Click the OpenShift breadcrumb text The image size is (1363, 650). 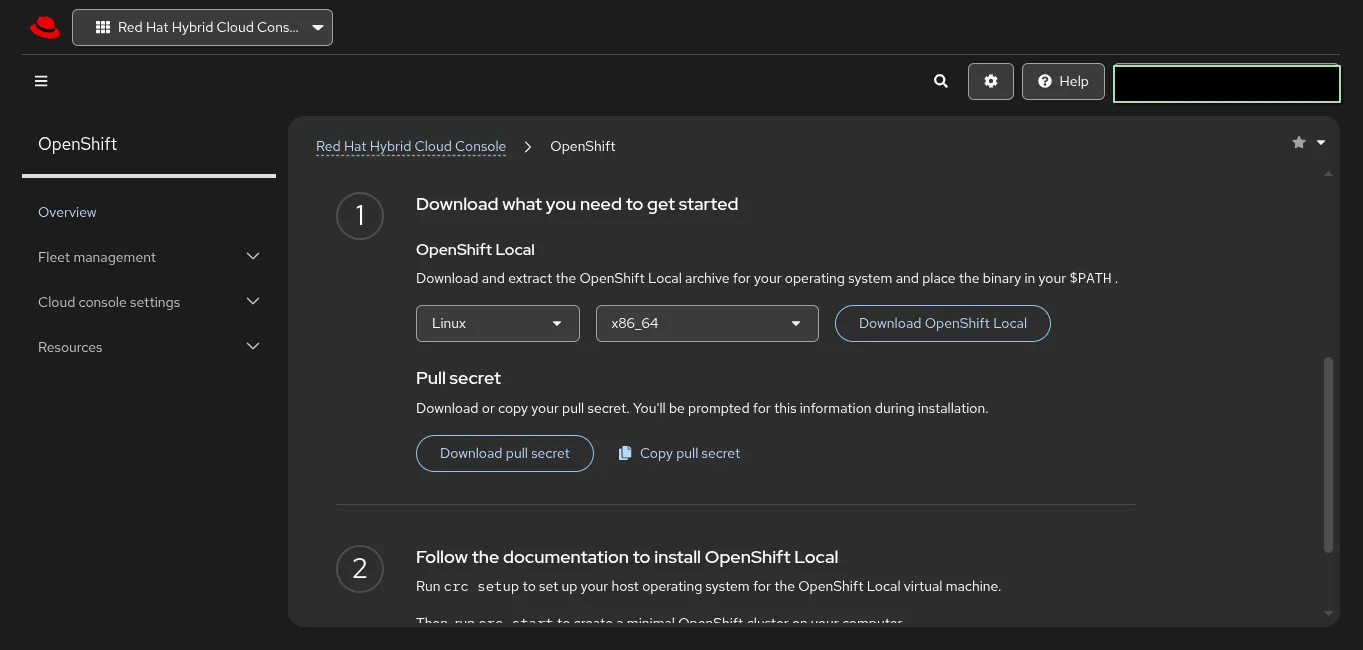pos(583,146)
